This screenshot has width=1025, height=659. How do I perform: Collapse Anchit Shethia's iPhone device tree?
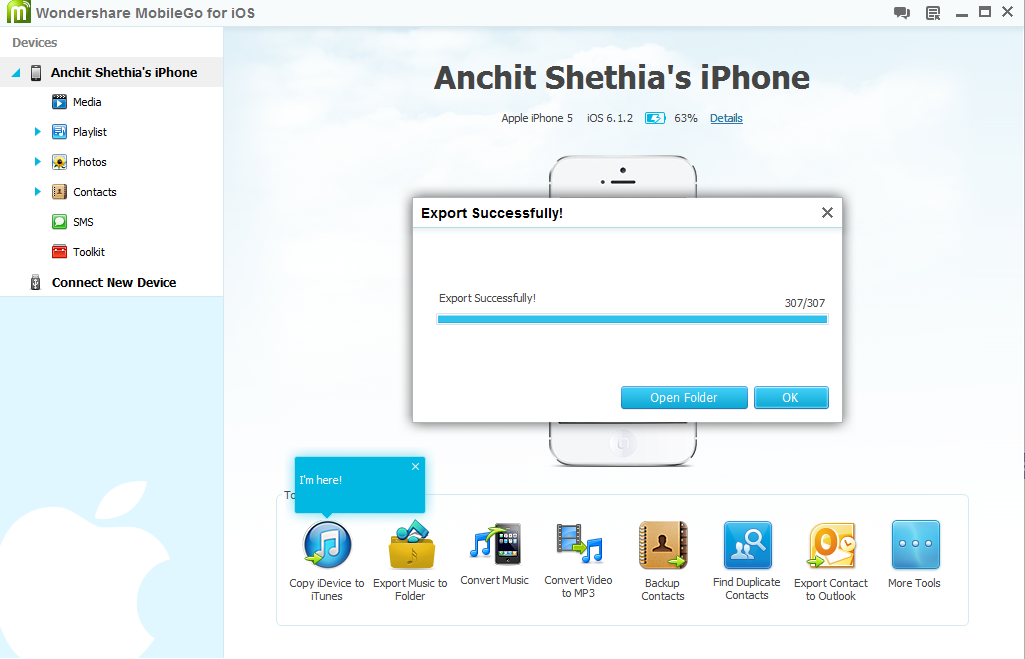click(16, 73)
